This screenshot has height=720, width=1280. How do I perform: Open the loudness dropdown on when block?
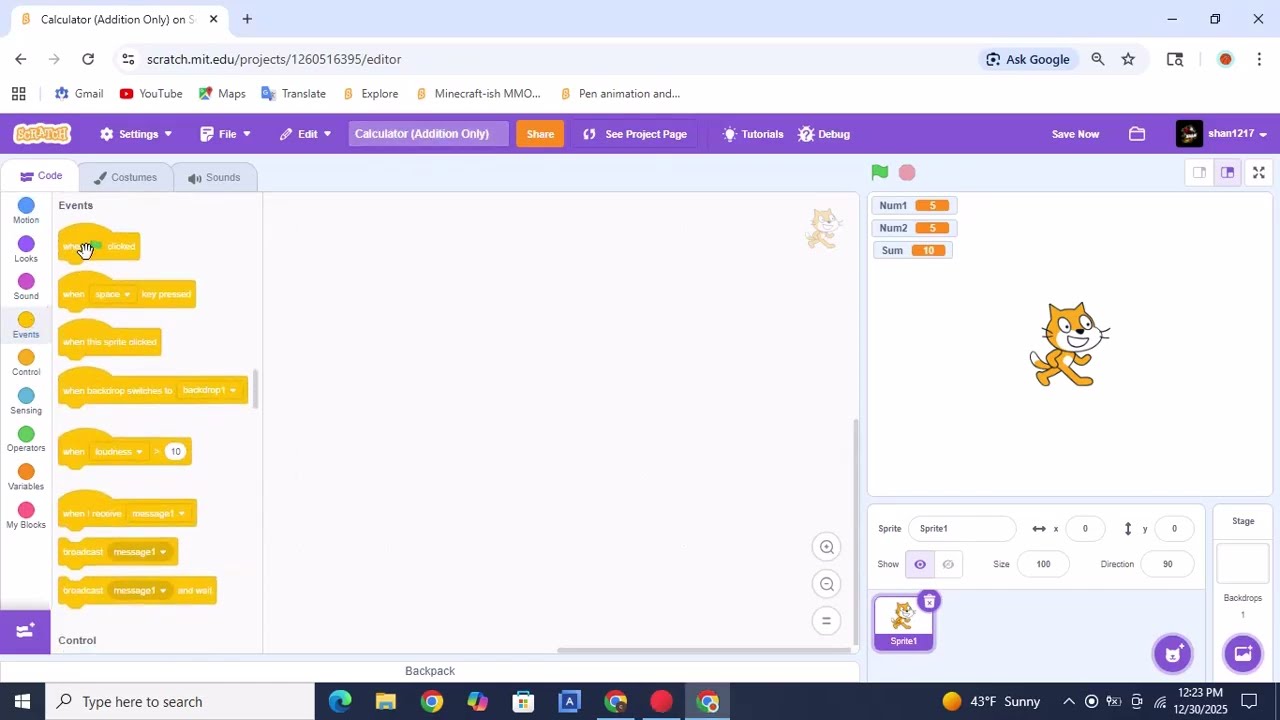click(x=119, y=452)
